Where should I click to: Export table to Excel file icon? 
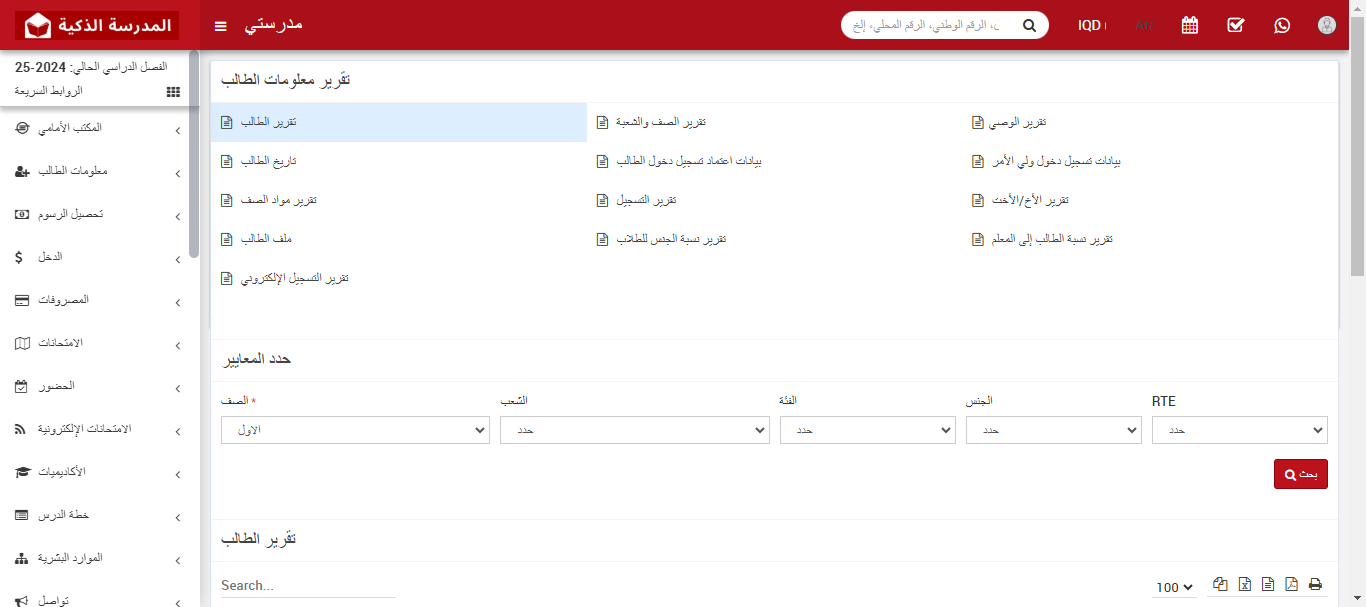(1244, 585)
